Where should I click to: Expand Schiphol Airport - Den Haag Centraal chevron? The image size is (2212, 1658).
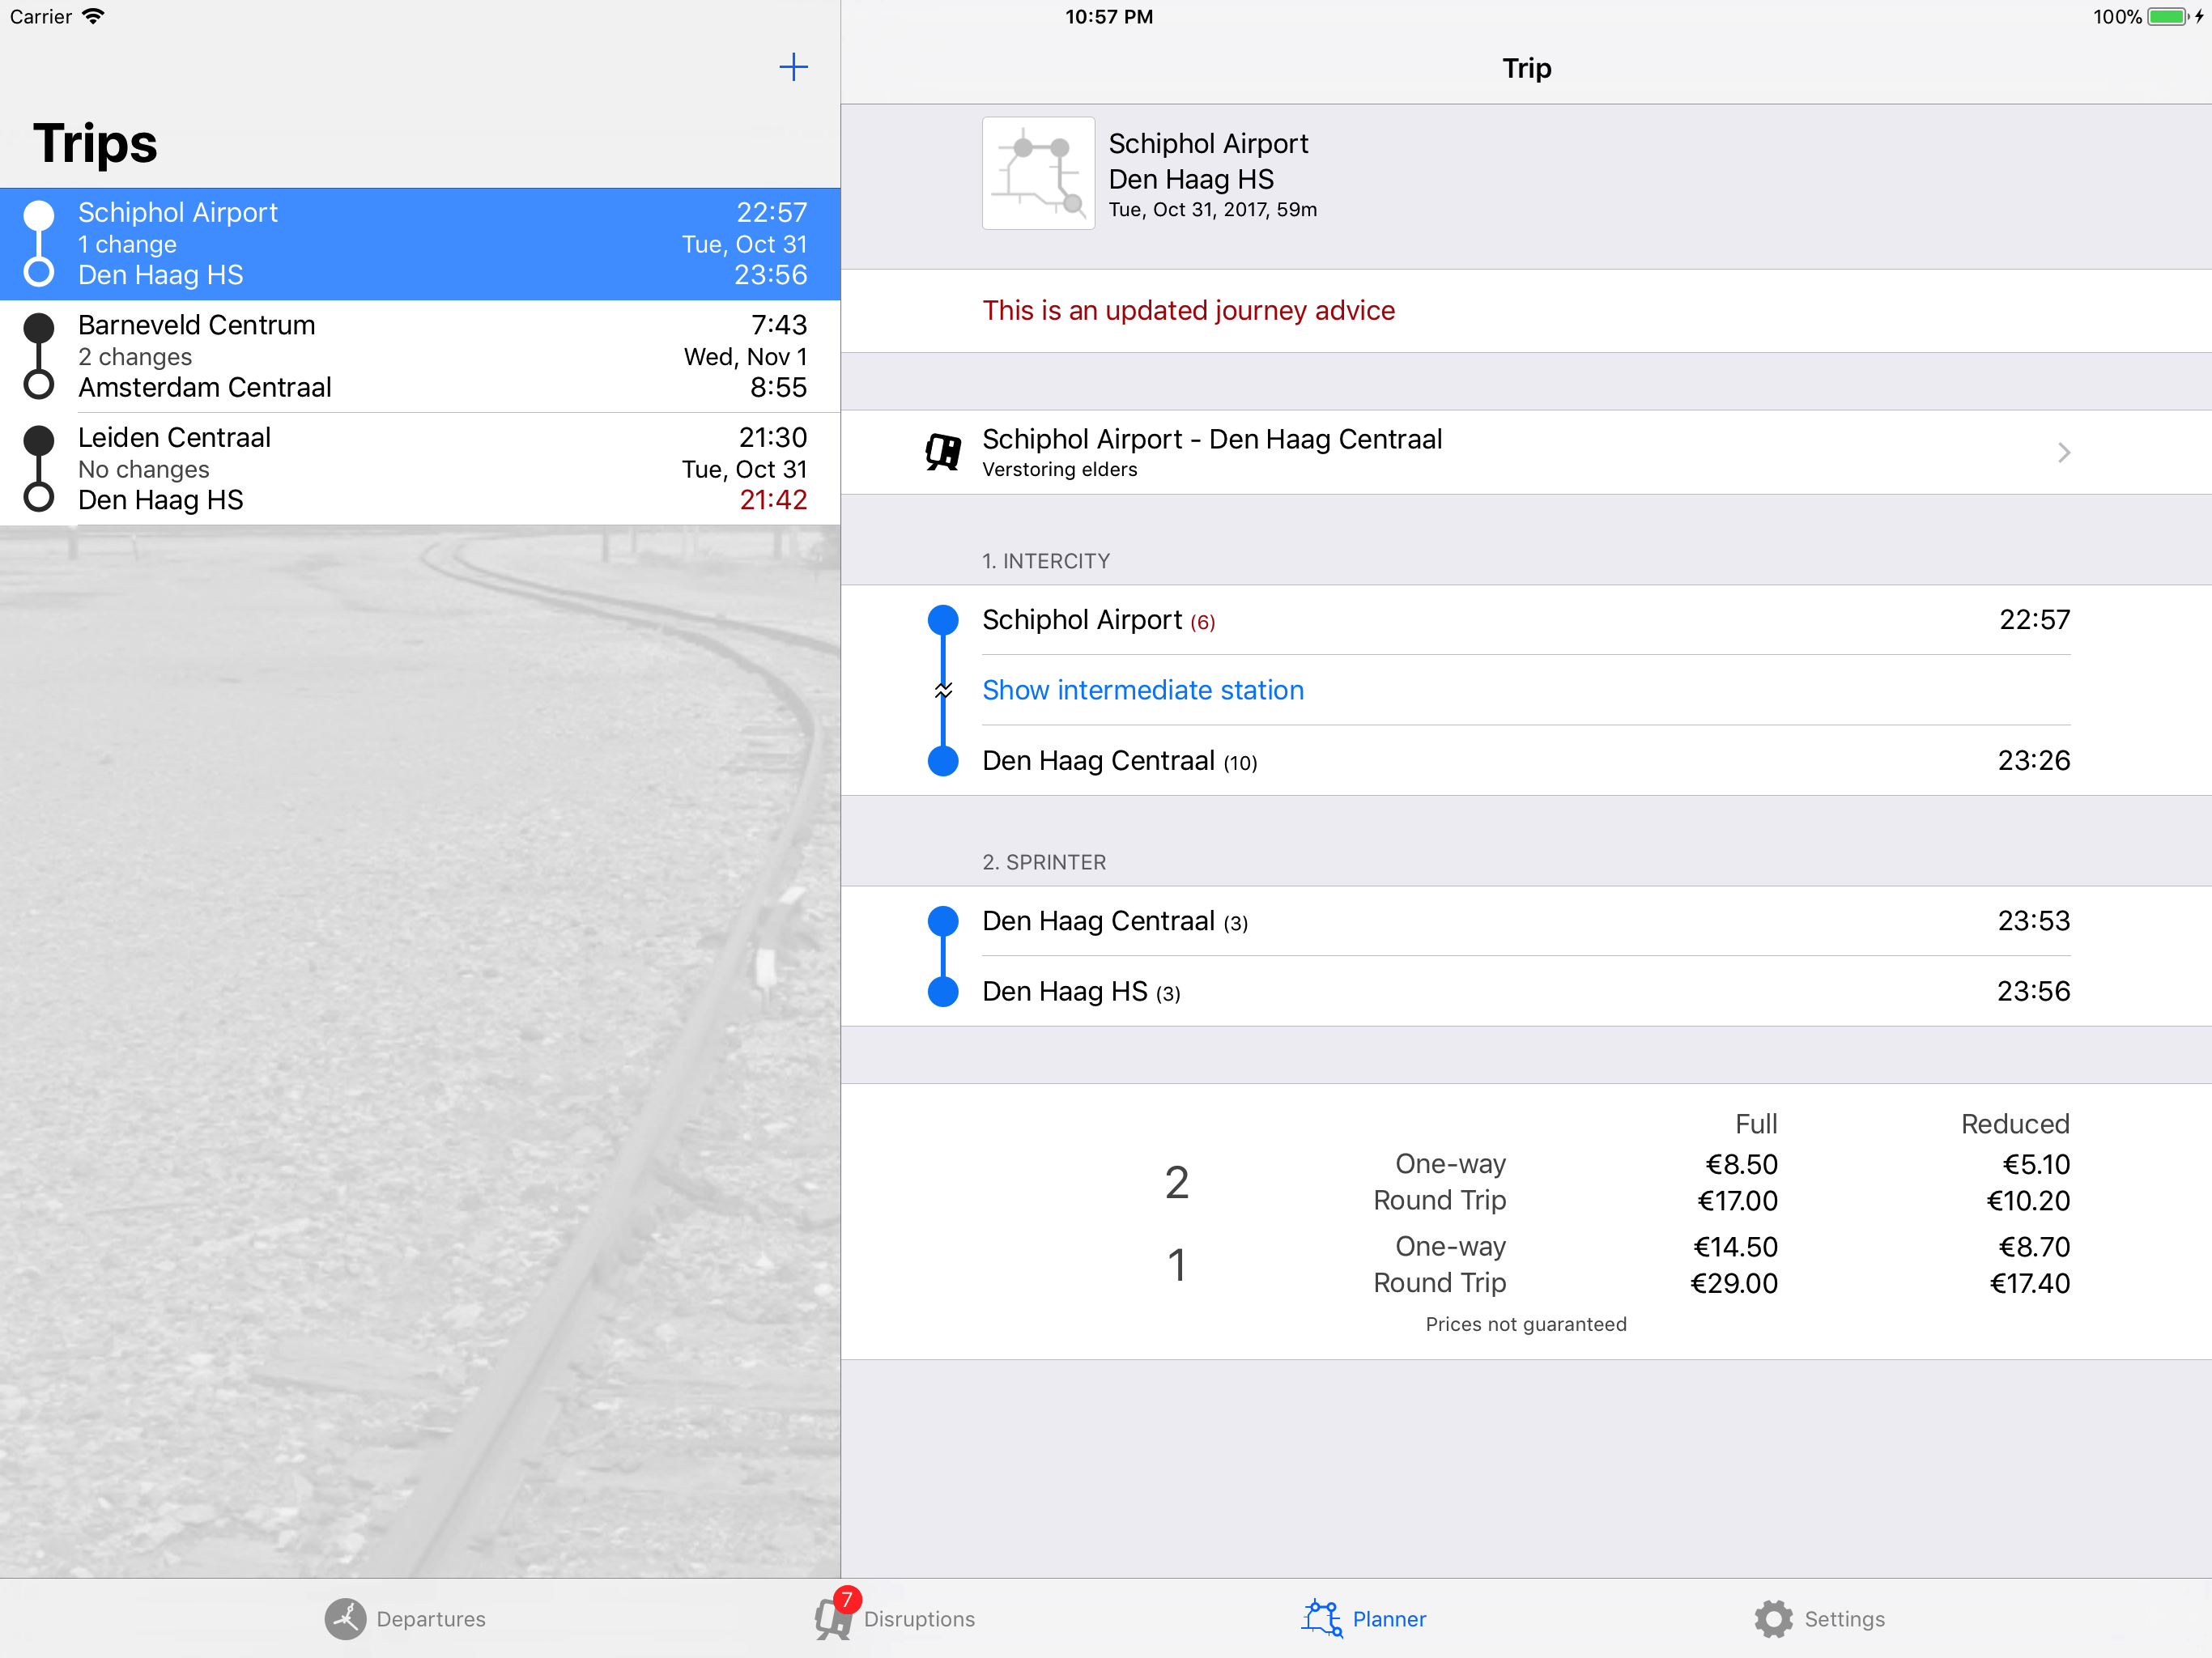click(2064, 453)
